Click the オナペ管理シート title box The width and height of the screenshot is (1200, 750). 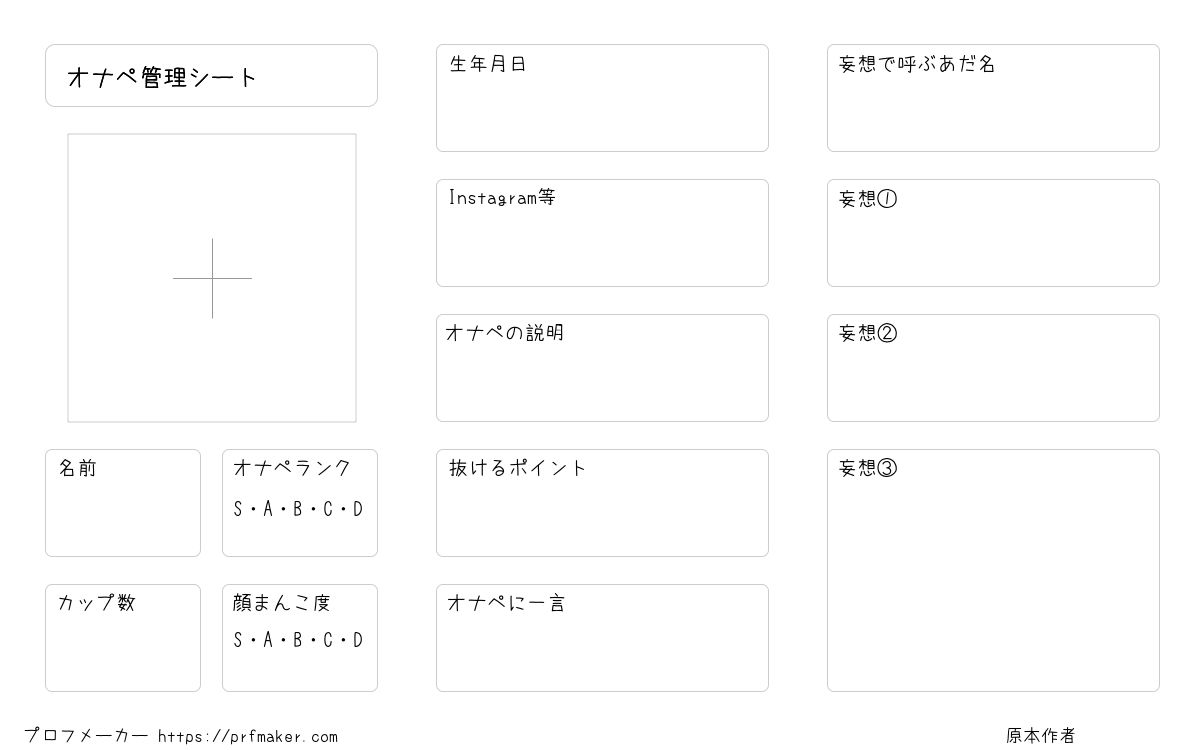pyautogui.click(x=211, y=75)
